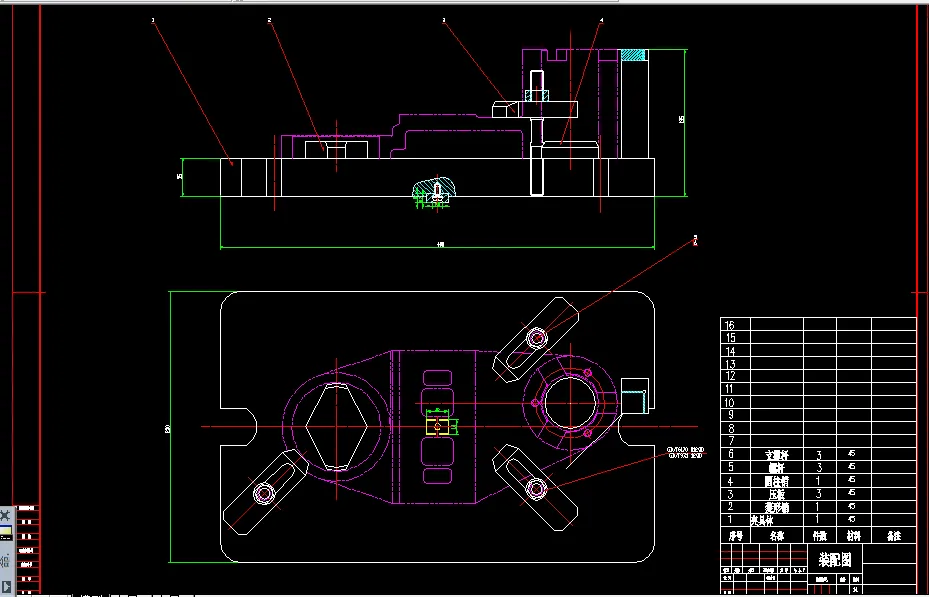This screenshot has height=597, width=929.
Task: Click the cross-shaped icon in left palette
Action: pyautogui.click(x=5, y=515)
